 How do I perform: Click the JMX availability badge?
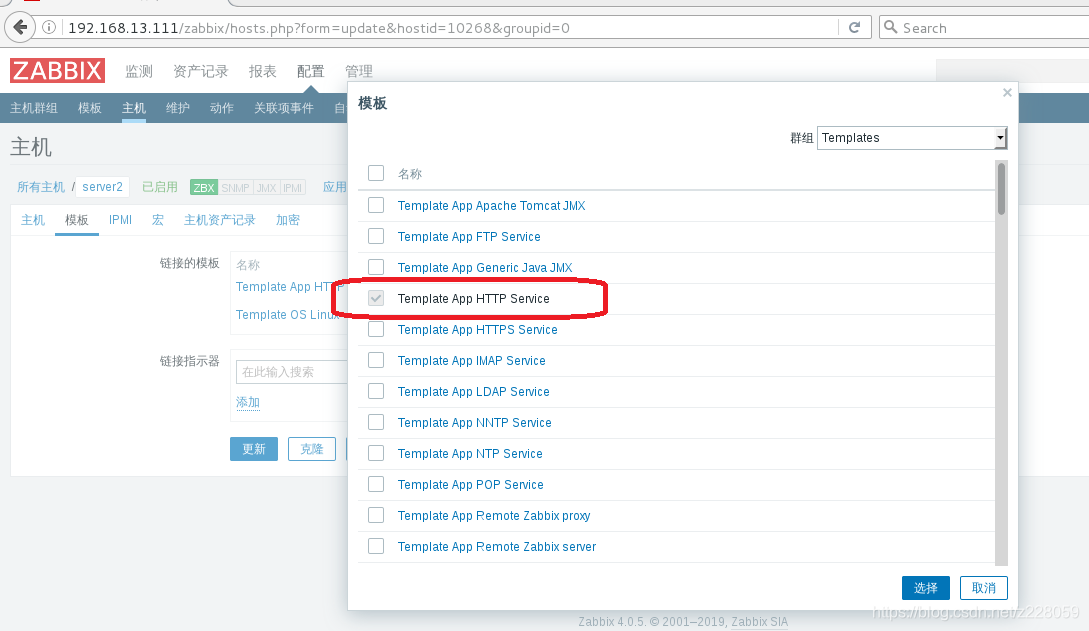click(267, 187)
